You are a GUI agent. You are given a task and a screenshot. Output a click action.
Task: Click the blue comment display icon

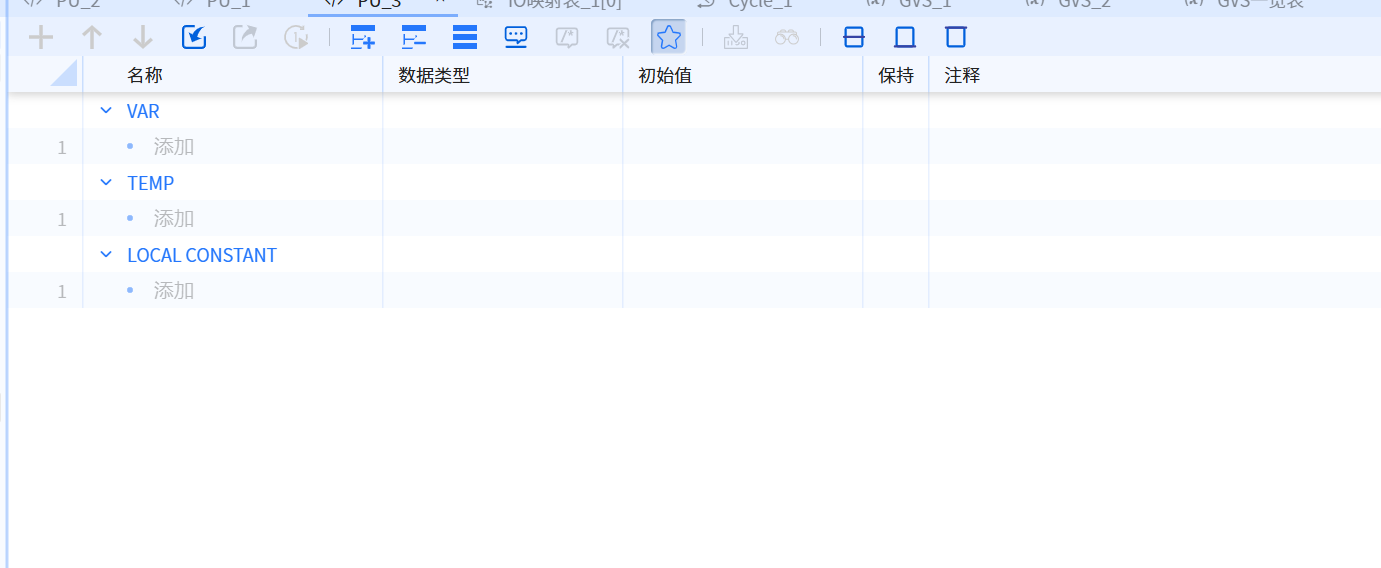(516, 38)
